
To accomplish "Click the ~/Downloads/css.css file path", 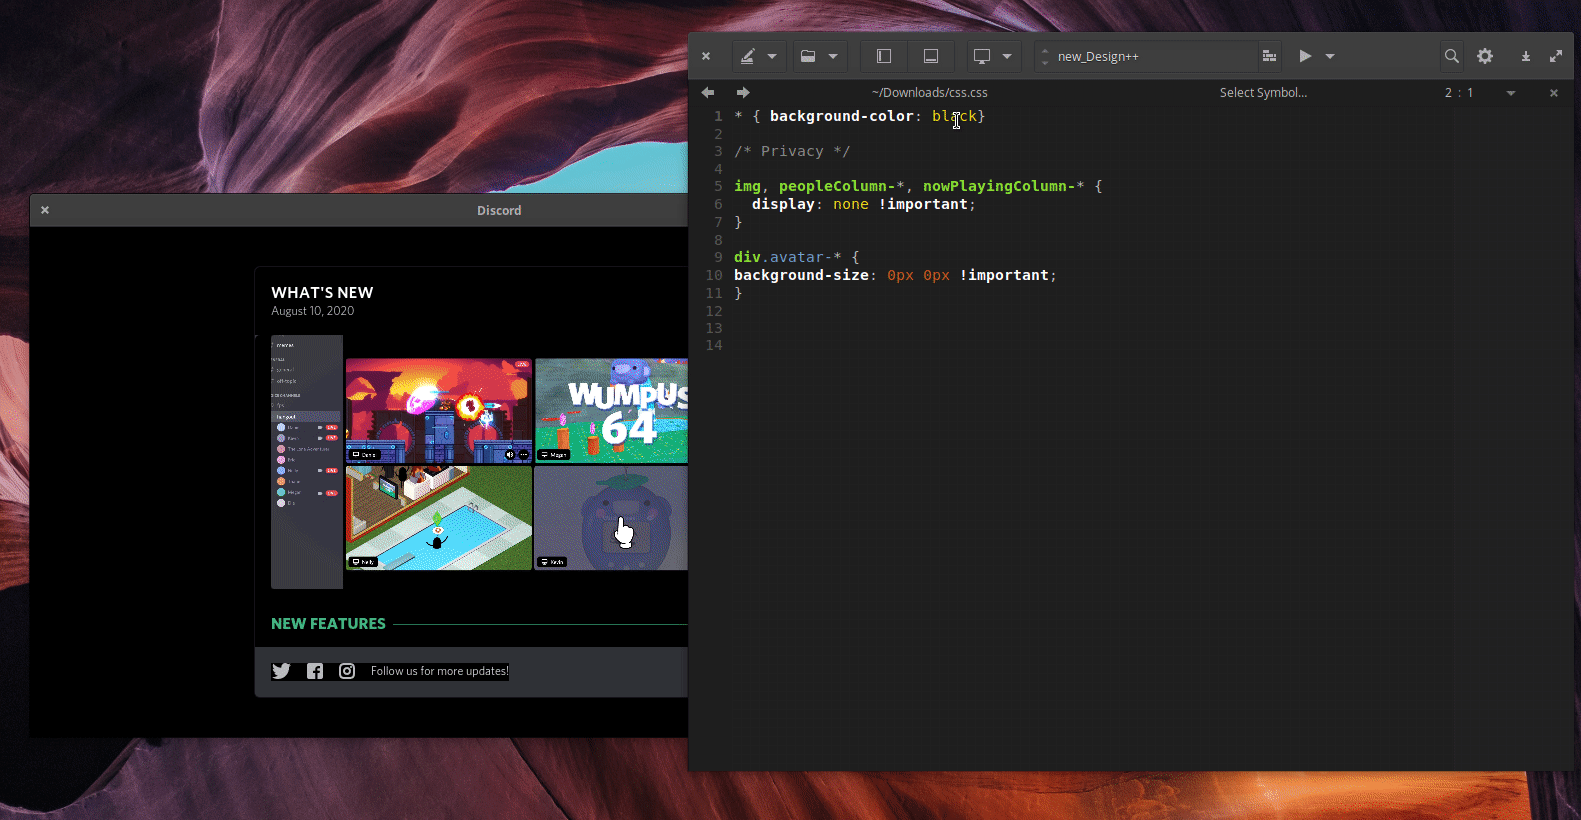I will [930, 93].
